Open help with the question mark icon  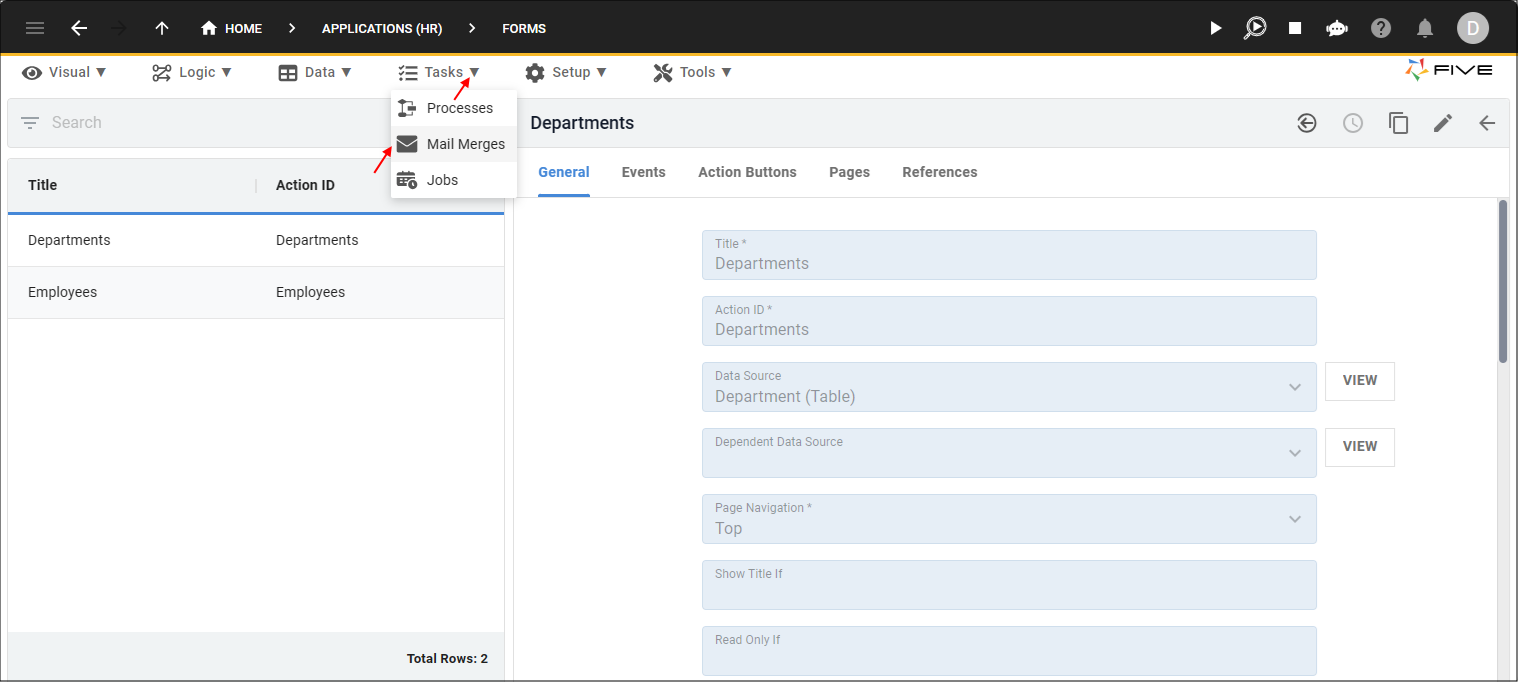[x=1381, y=28]
